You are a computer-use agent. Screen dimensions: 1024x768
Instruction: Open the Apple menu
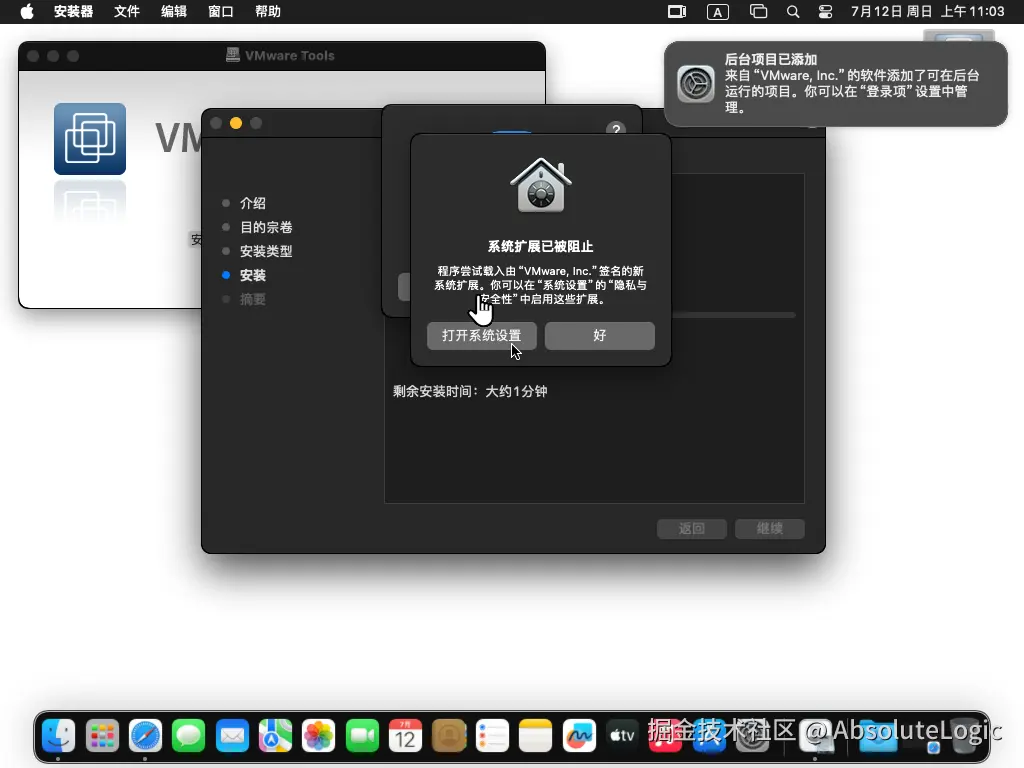coord(27,12)
